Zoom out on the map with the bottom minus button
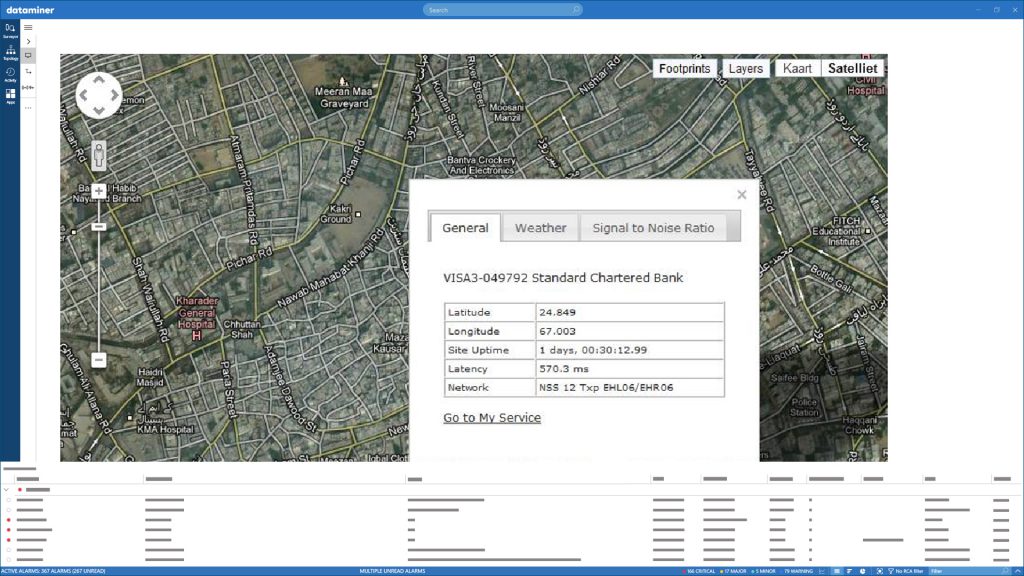 pos(99,360)
